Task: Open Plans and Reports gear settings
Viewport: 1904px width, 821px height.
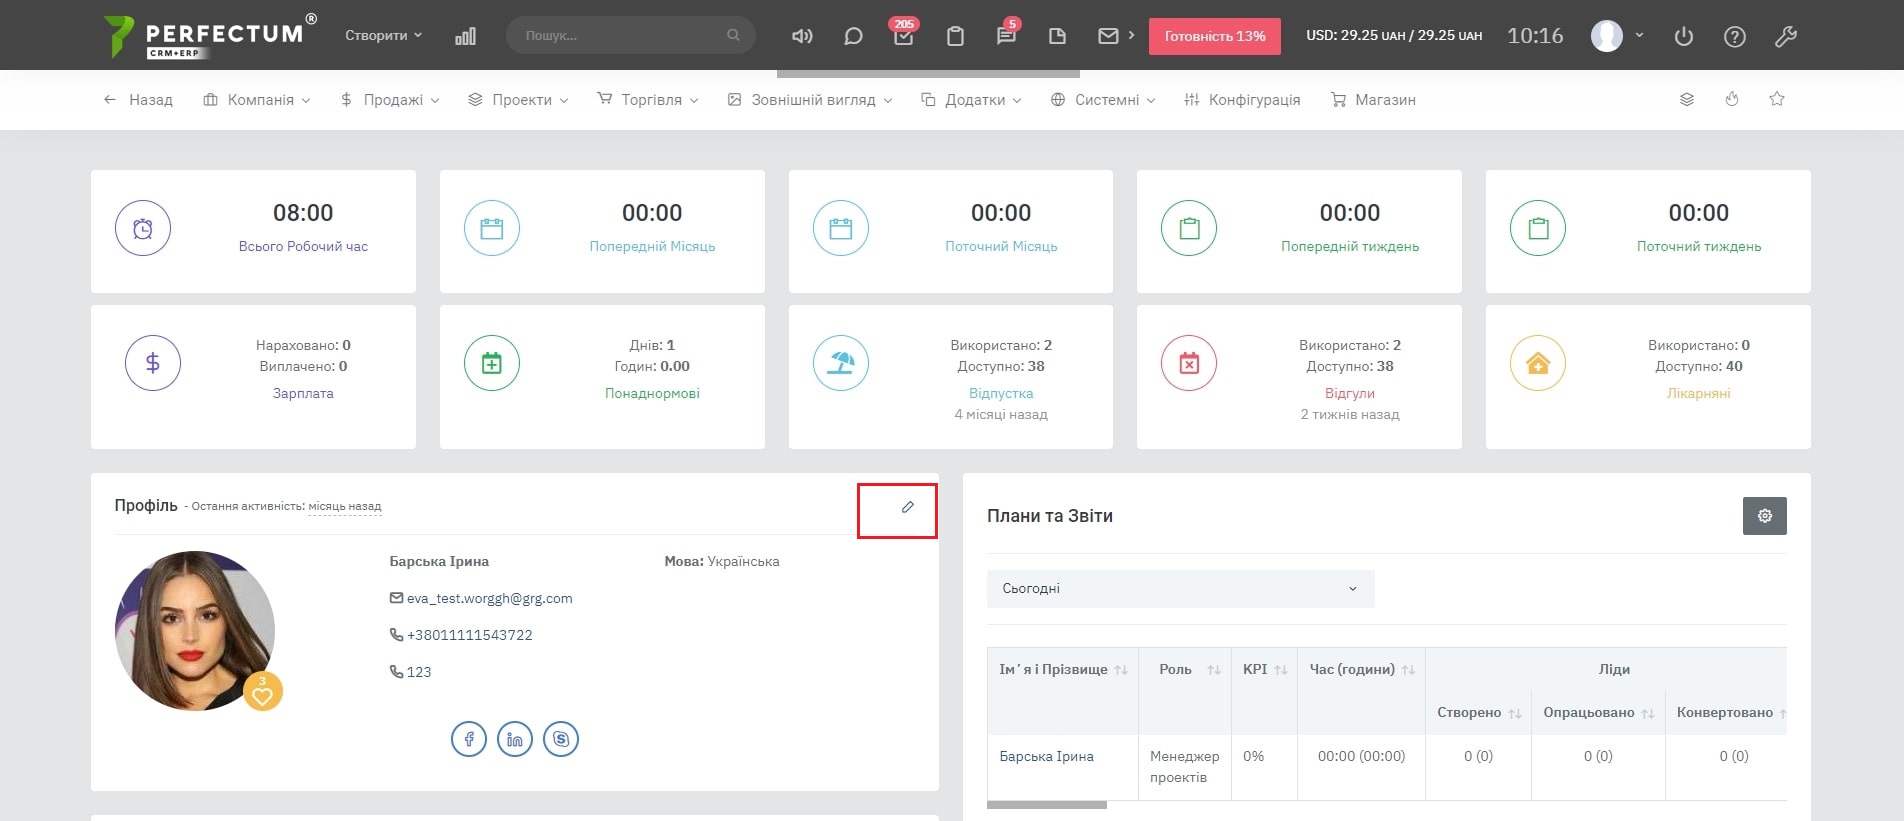Action: point(1764,516)
